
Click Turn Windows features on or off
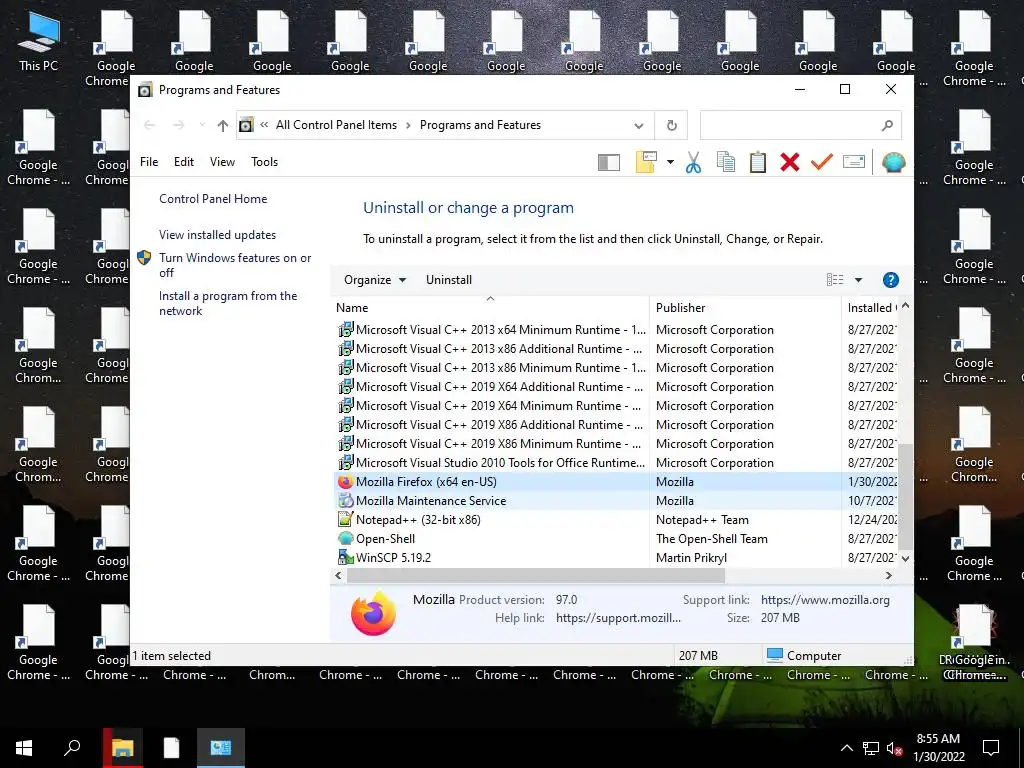[x=235, y=265]
